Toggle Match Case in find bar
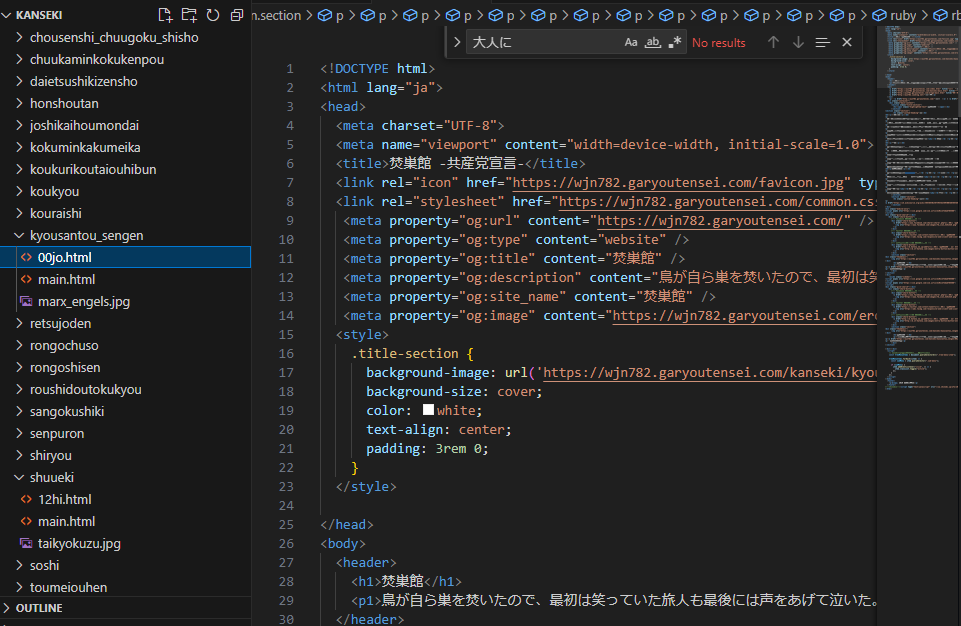The height and width of the screenshot is (626, 961). [x=631, y=42]
